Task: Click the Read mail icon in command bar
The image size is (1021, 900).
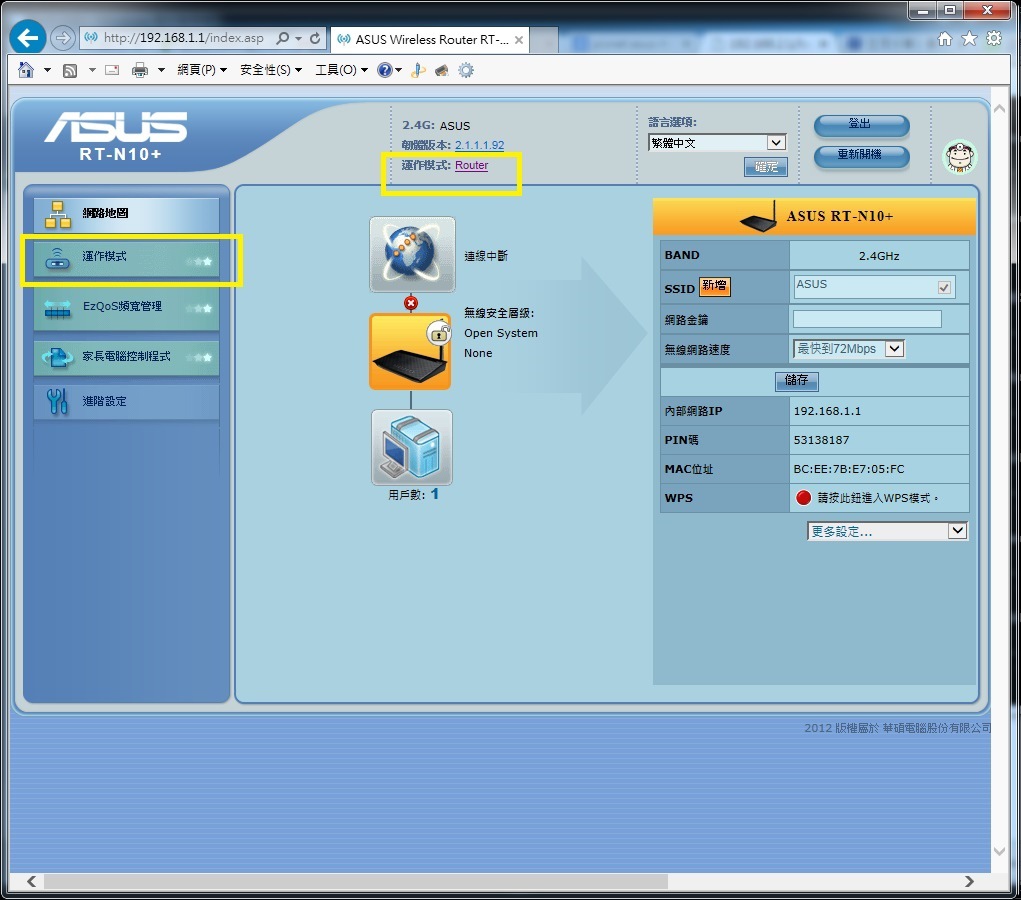Action: pyautogui.click(x=112, y=70)
